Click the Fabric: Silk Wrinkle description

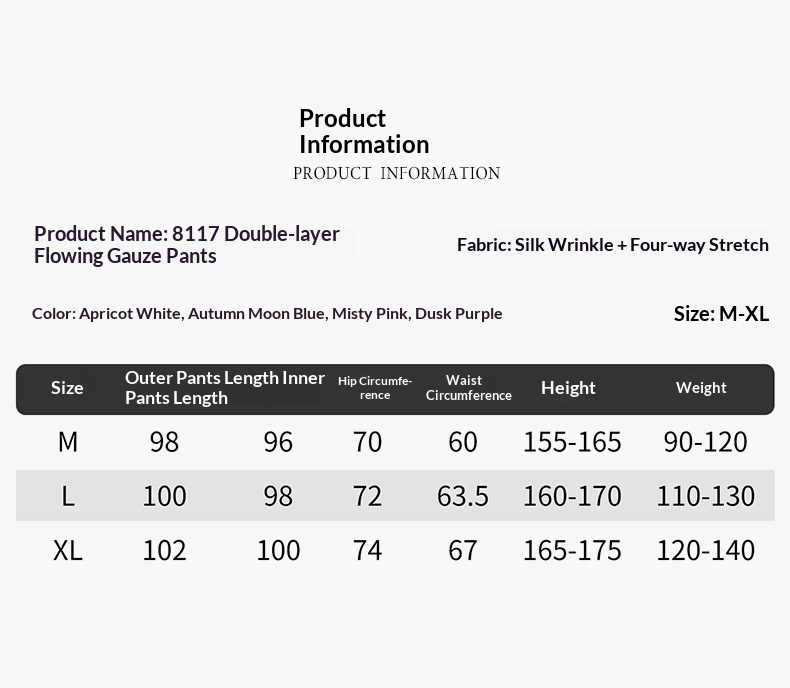click(x=613, y=245)
